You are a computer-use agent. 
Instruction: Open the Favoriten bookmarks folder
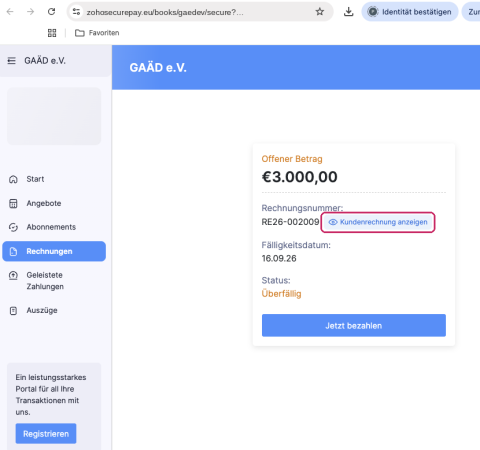click(x=97, y=33)
